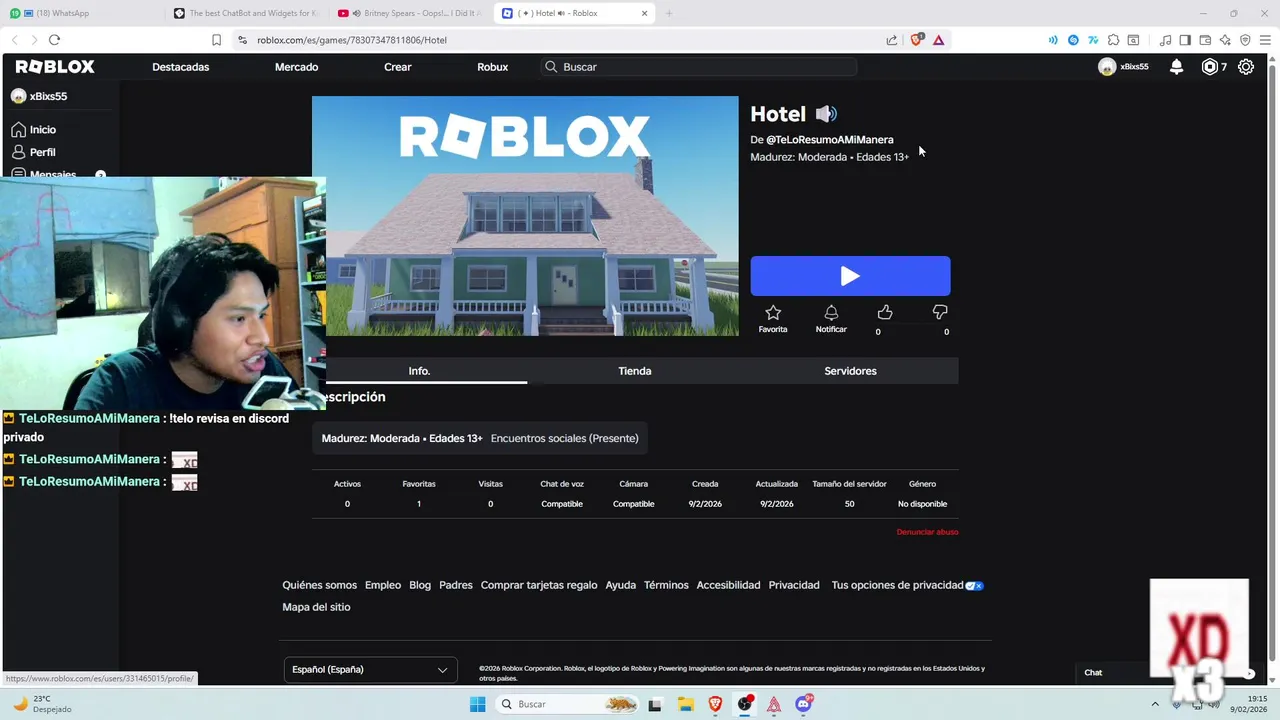Screen dimensions: 1280x720
Task: Click the Roblox logo in header
Action: click(55, 66)
